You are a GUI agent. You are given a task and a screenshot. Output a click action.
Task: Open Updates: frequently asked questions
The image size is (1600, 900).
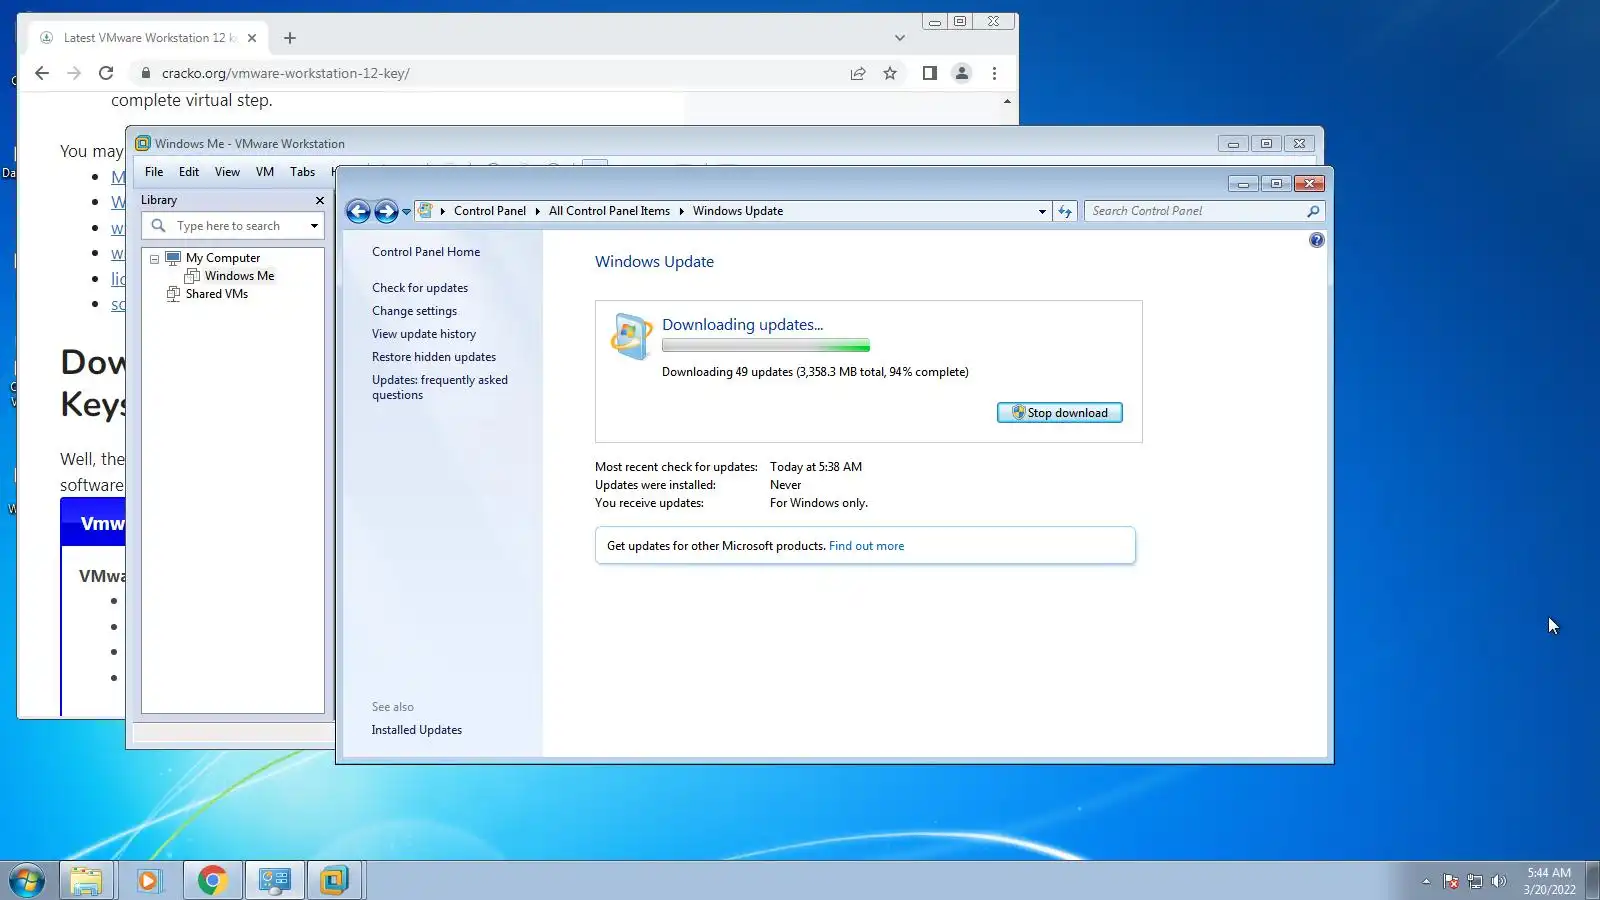[x=440, y=387]
